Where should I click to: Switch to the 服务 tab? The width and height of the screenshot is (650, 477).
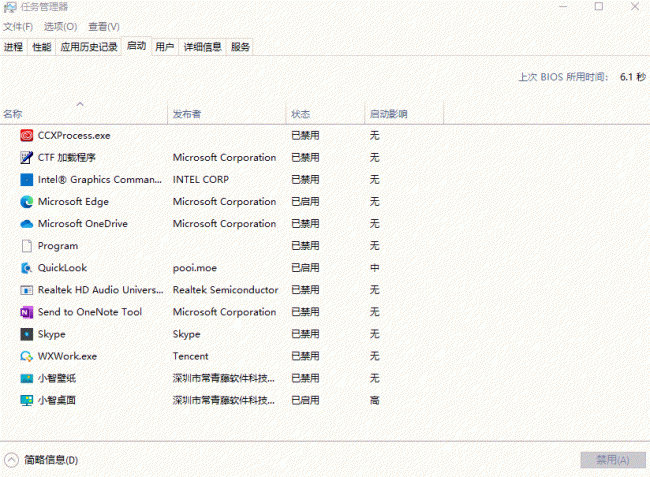pyautogui.click(x=240, y=47)
